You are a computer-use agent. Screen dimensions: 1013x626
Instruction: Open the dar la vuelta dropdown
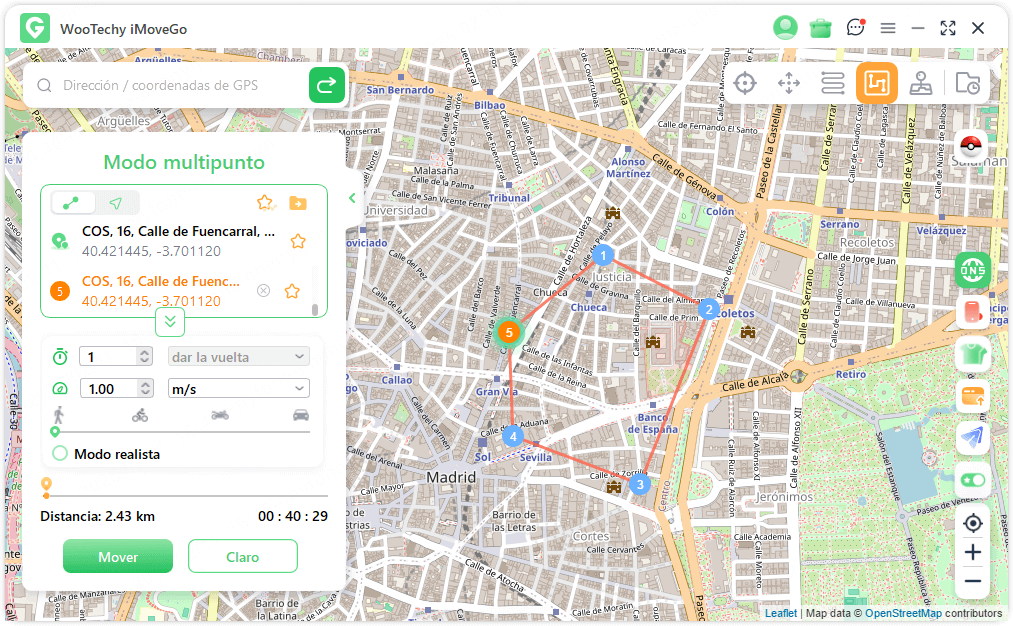[x=238, y=356]
